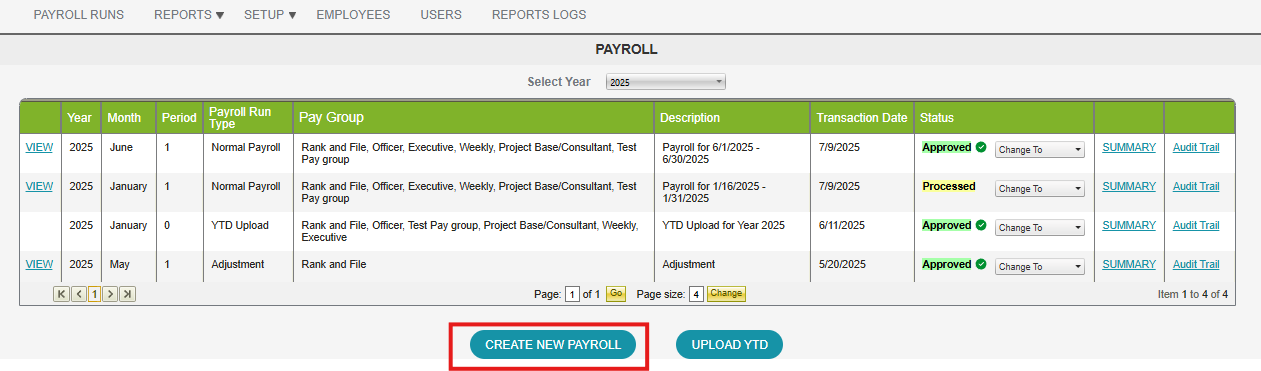
Task: Open Summary for January Normal Payroll
Action: coord(1129,186)
